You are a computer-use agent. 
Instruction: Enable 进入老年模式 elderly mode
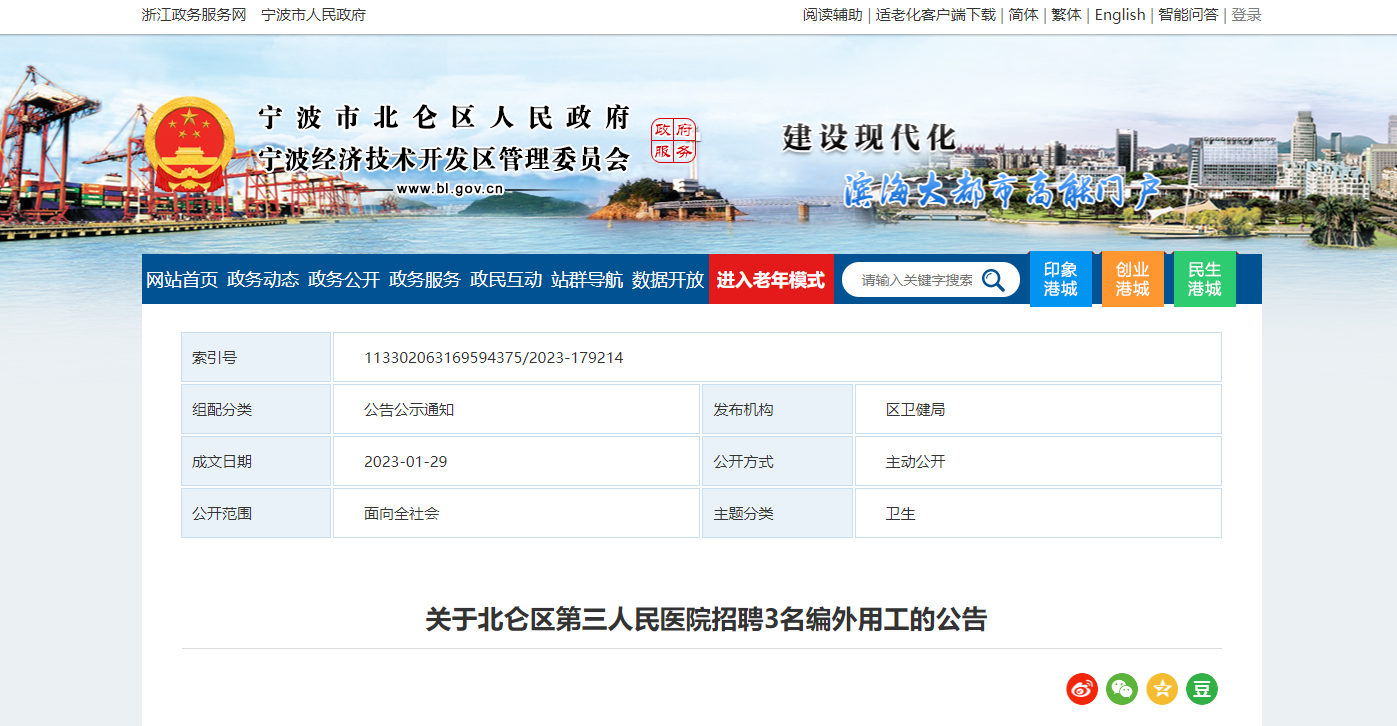click(770, 280)
